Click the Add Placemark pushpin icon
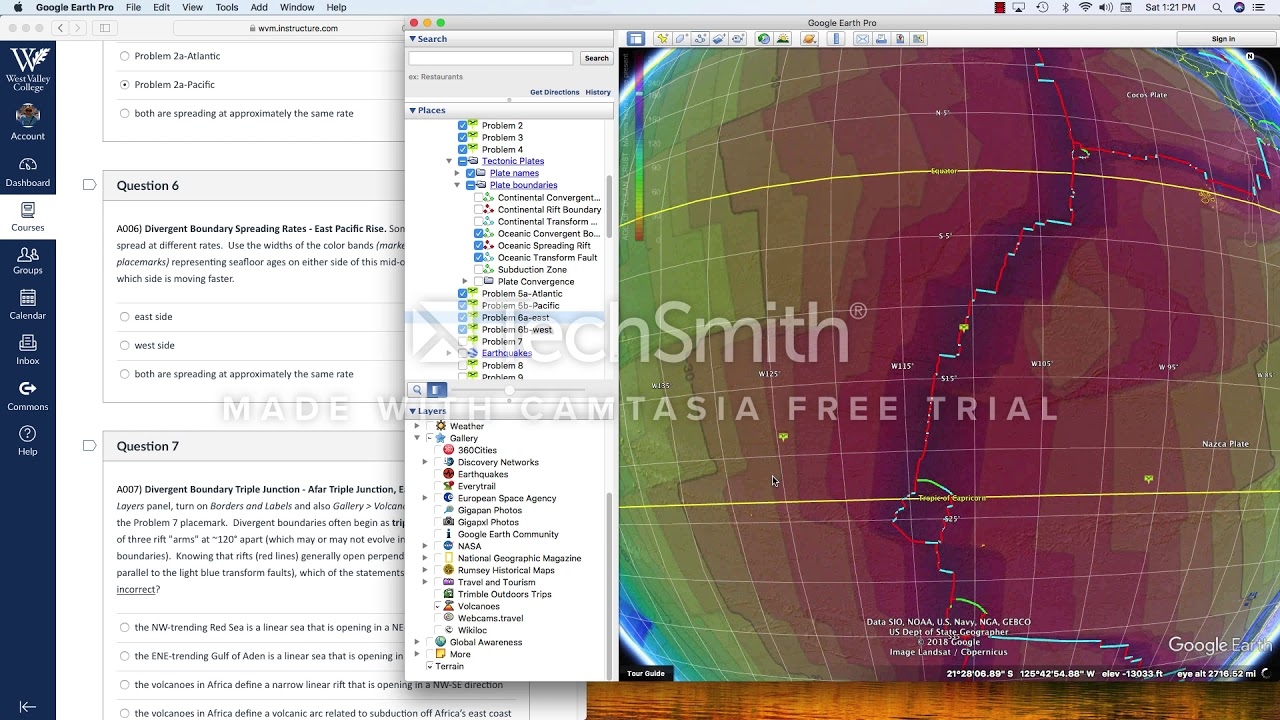The width and height of the screenshot is (1280, 720). click(x=662, y=39)
